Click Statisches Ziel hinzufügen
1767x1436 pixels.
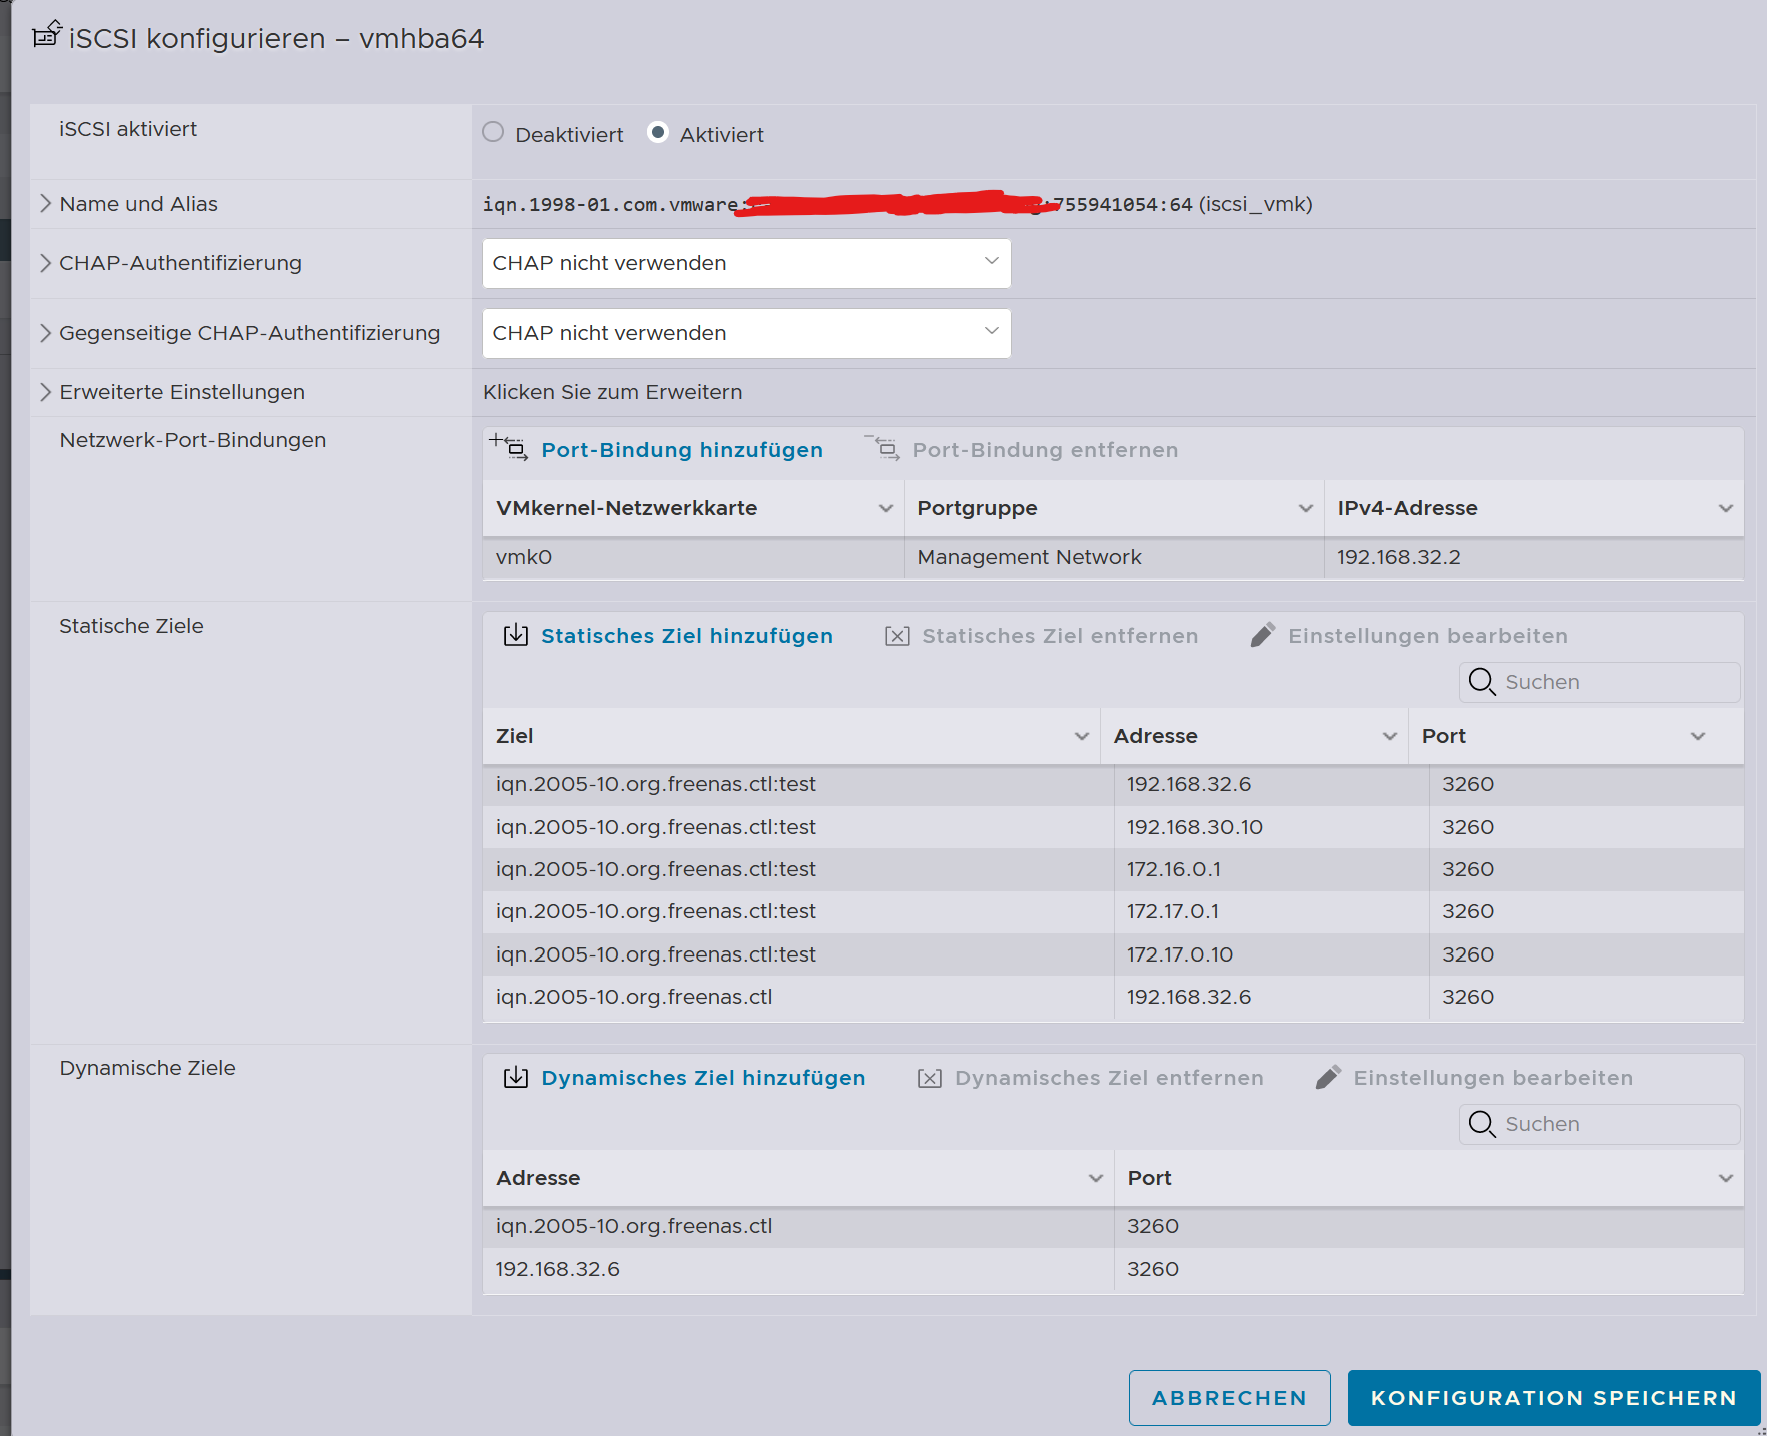pyautogui.click(x=687, y=636)
